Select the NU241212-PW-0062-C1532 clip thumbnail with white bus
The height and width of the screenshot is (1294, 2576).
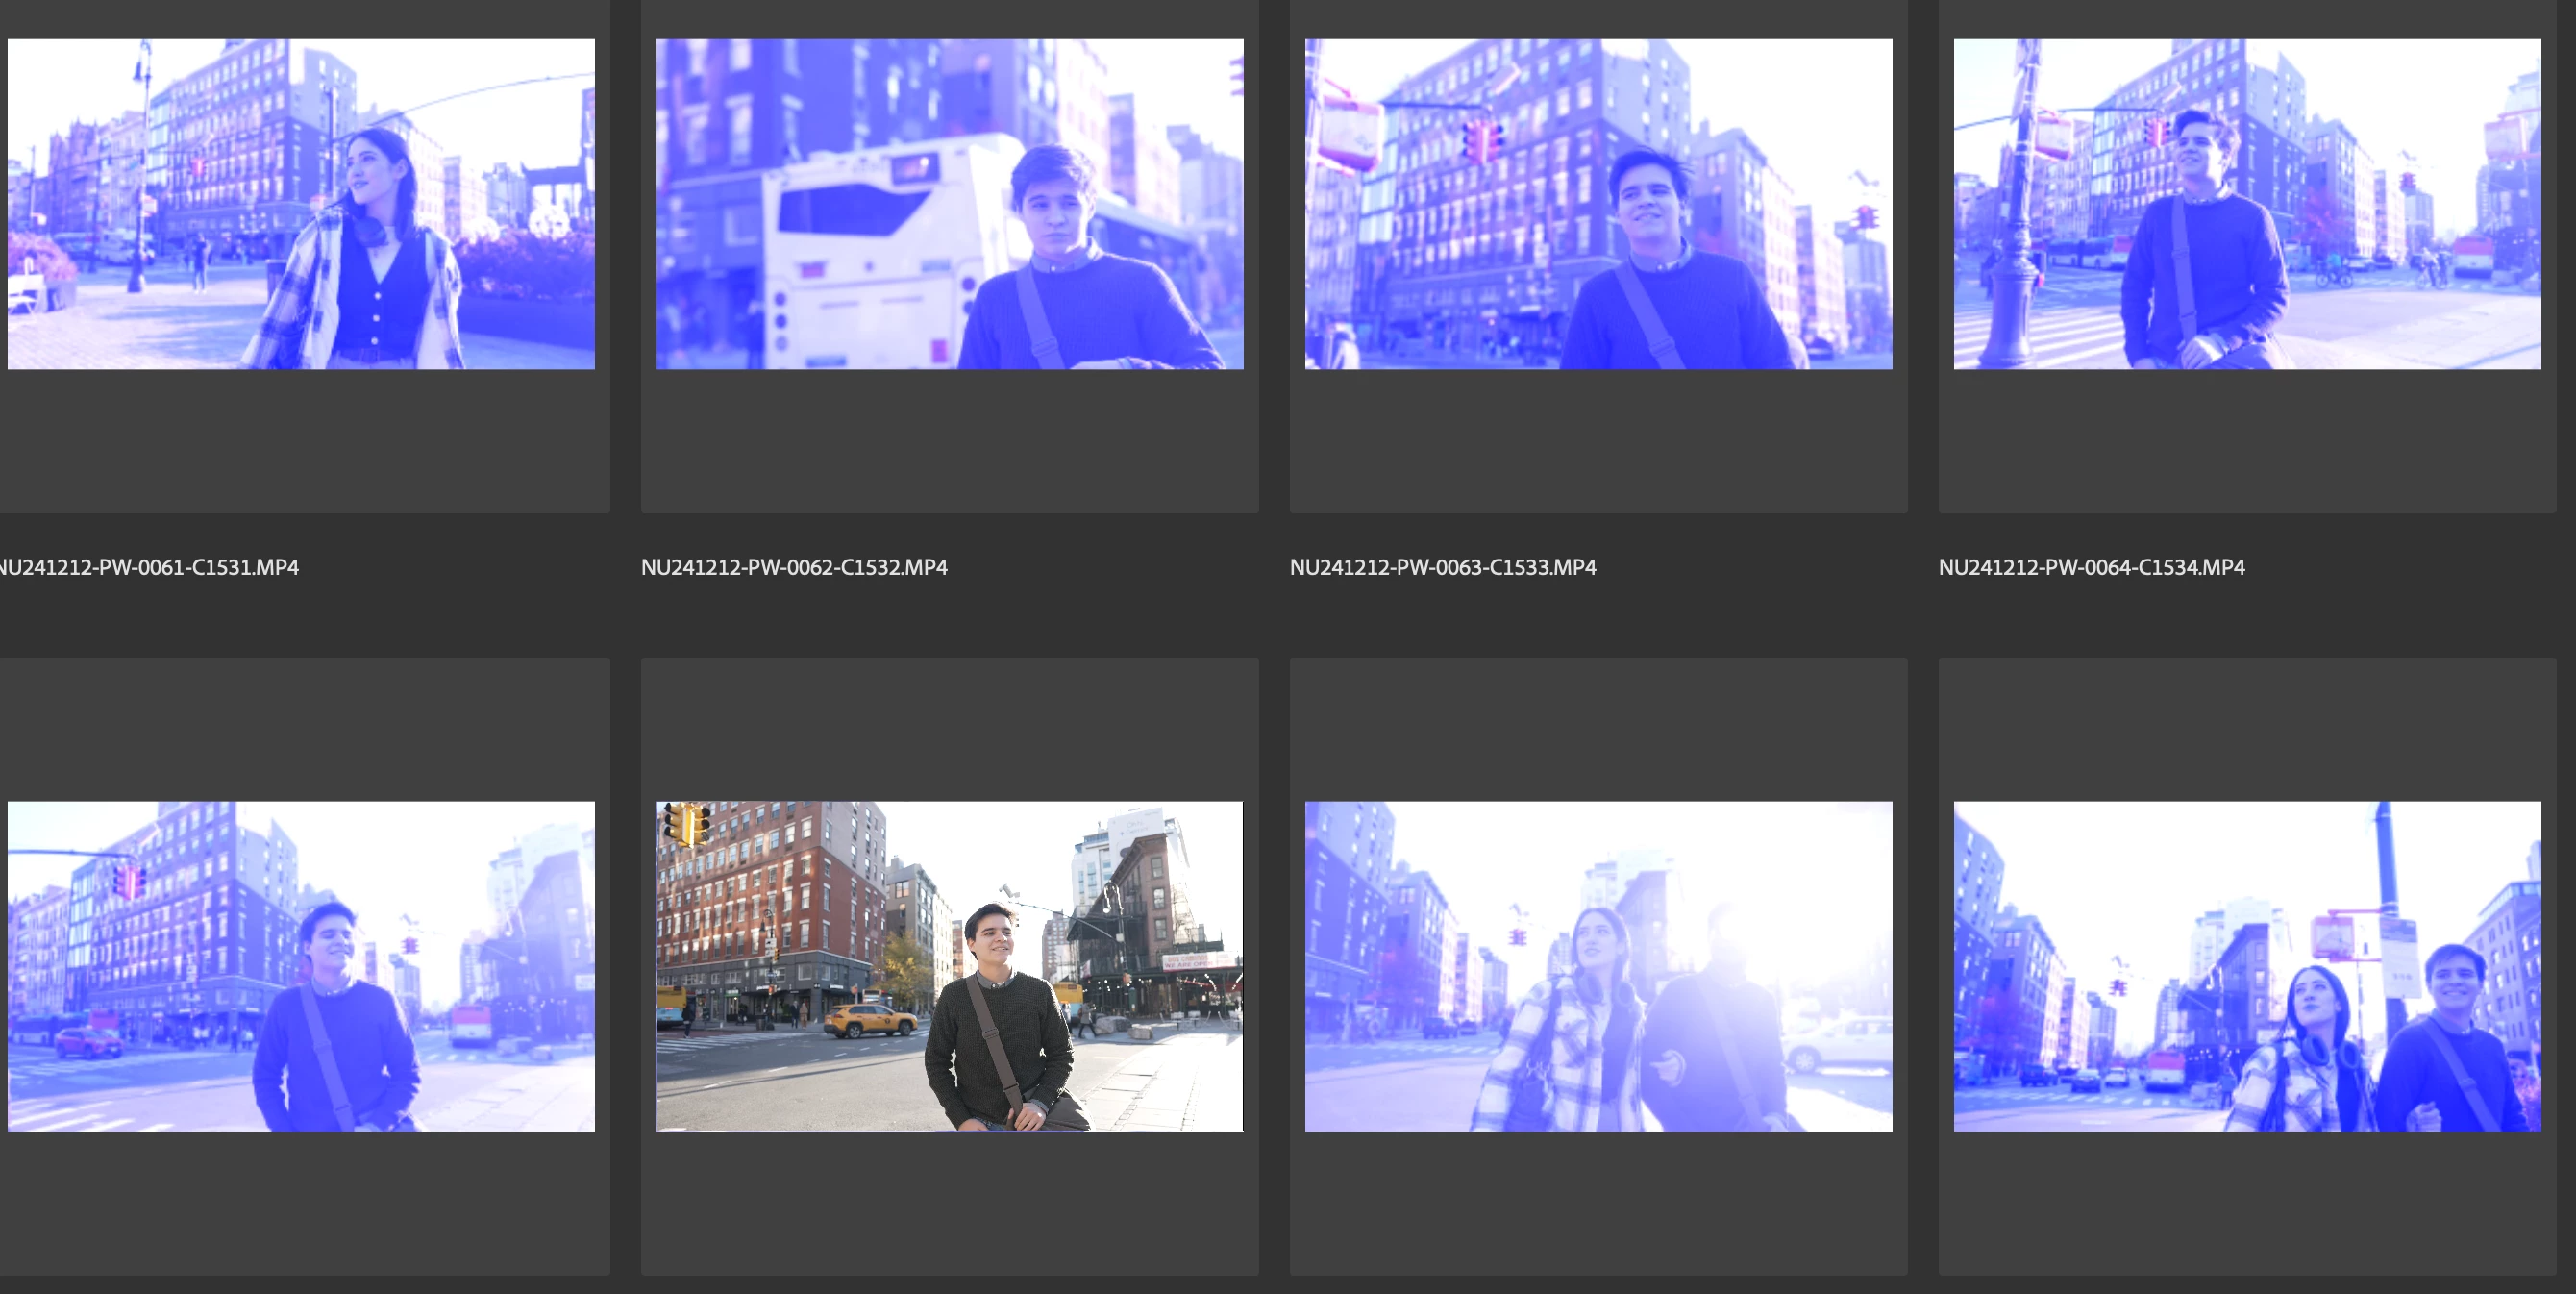949,204
